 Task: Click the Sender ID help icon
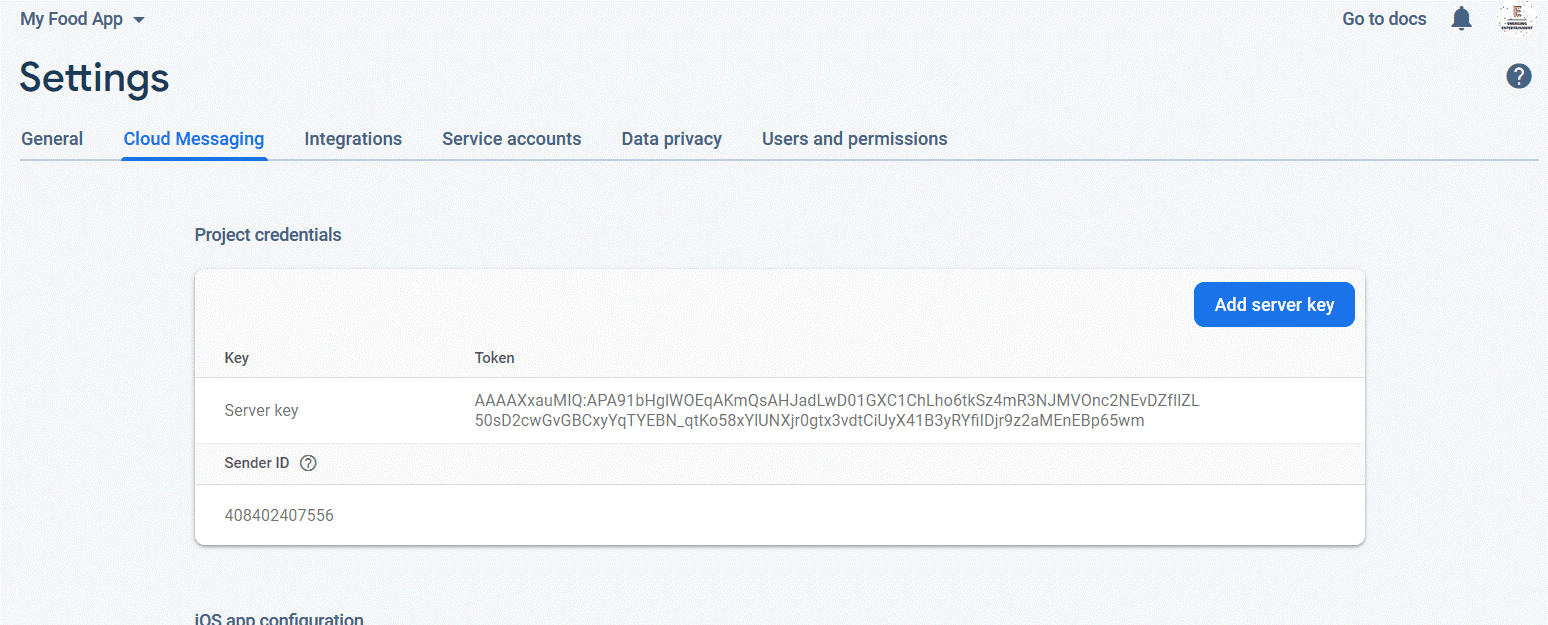click(x=308, y=463)
